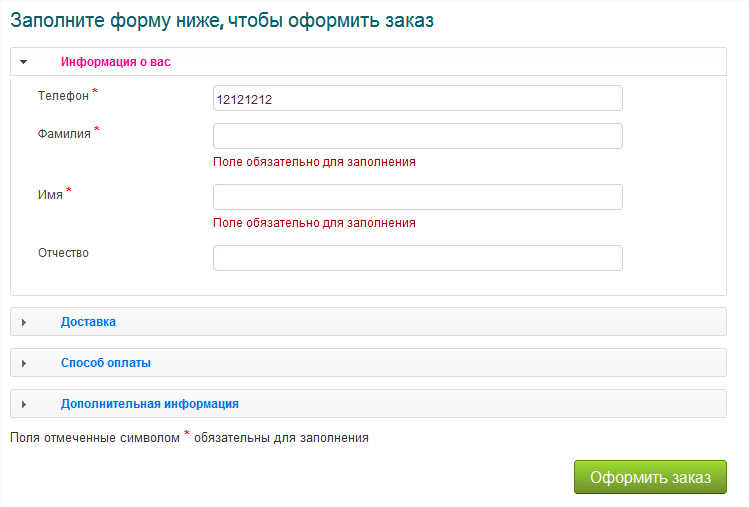This screenshot has height=507, width=749.
Task: Click the Имя field label
Action: (50, 194)
